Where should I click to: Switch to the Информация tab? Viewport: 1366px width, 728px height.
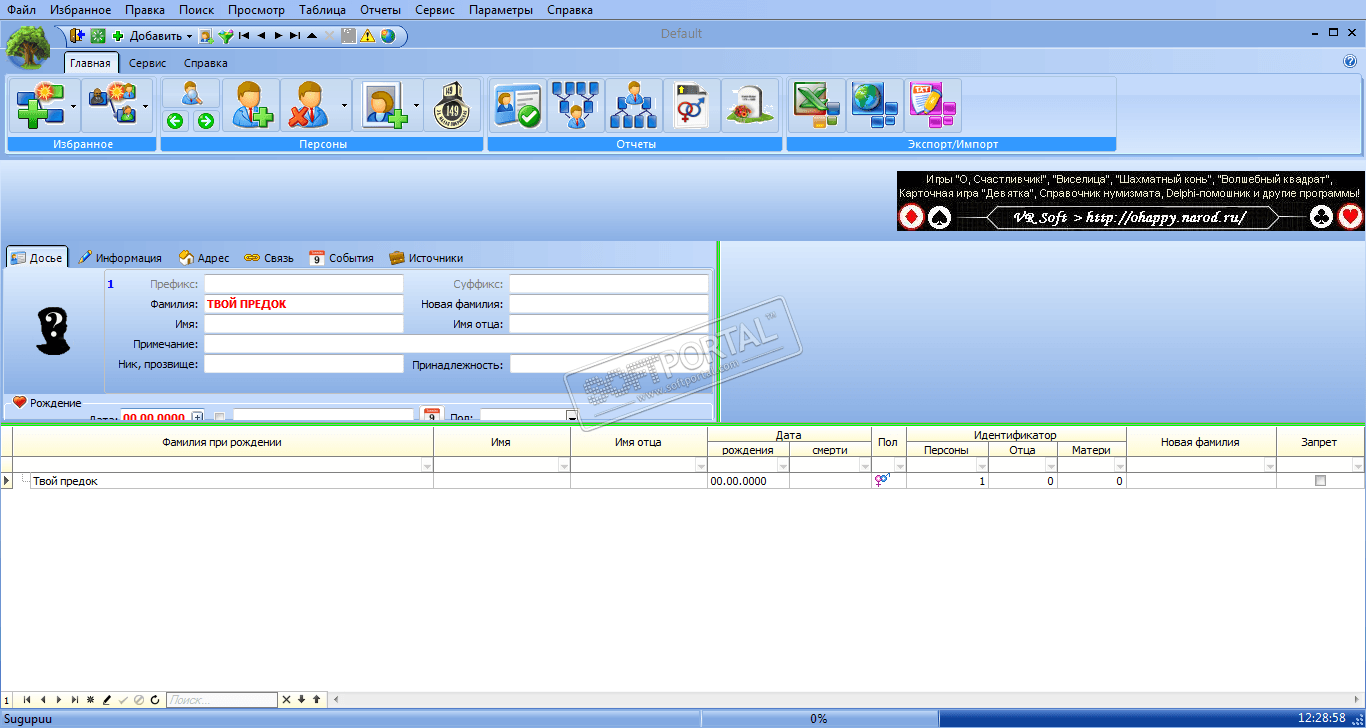point(120,258)
